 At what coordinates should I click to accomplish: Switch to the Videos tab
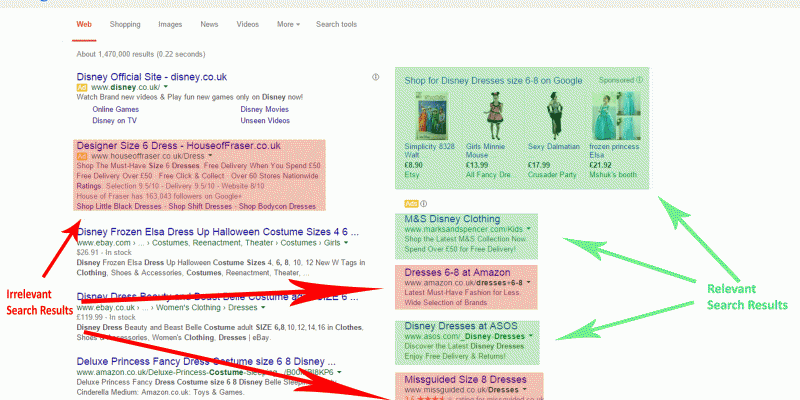(x=247, y=24)
